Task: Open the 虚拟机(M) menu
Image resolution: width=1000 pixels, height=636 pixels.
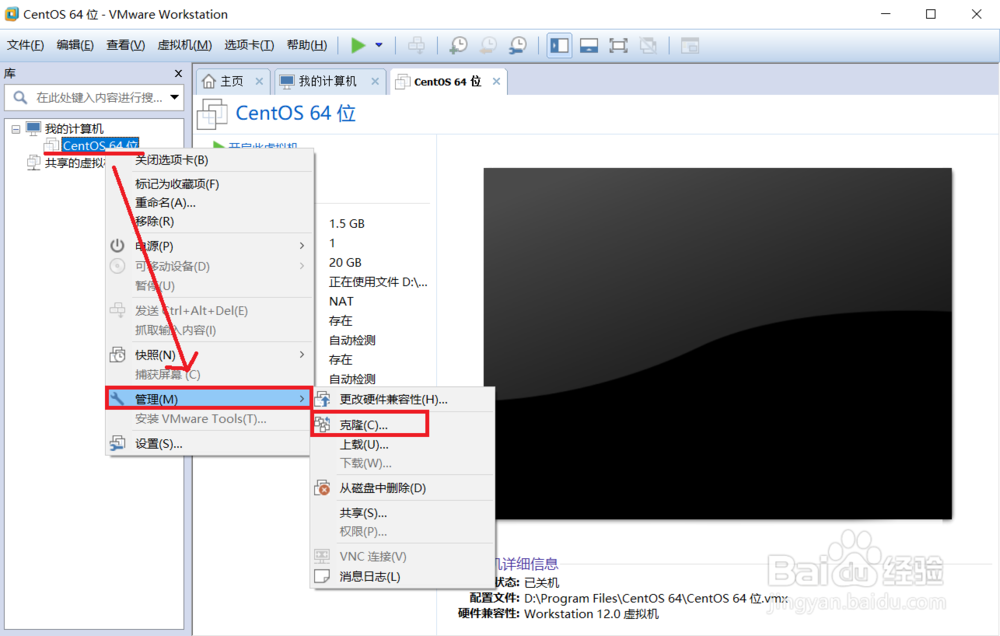Action: (185, 45)
